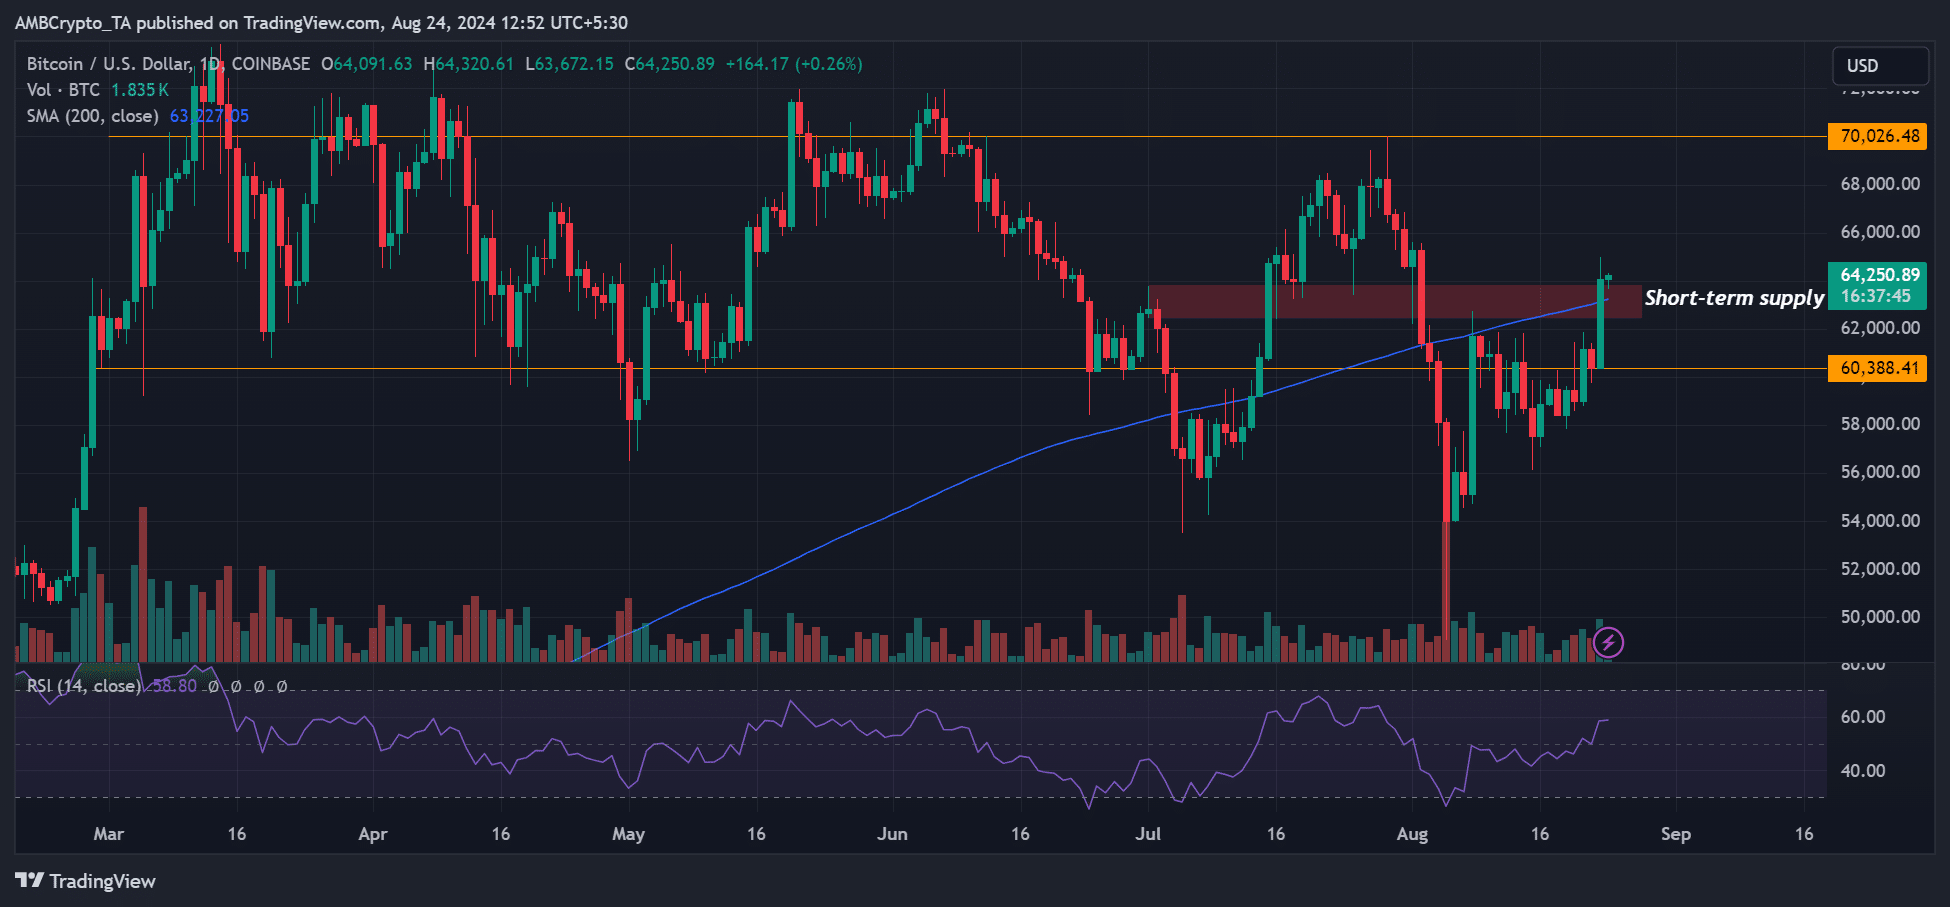Viewport: 1950px width, 907px height.
Task: Click the May label on time axis
Action: [x=629, y=834]
